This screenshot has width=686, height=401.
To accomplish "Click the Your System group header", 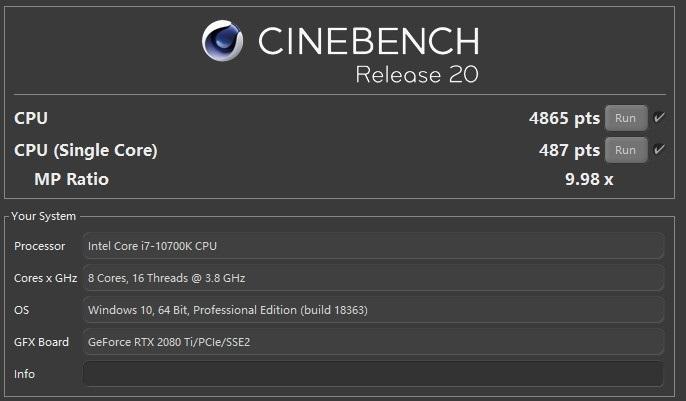I will [x=43, y=216].
